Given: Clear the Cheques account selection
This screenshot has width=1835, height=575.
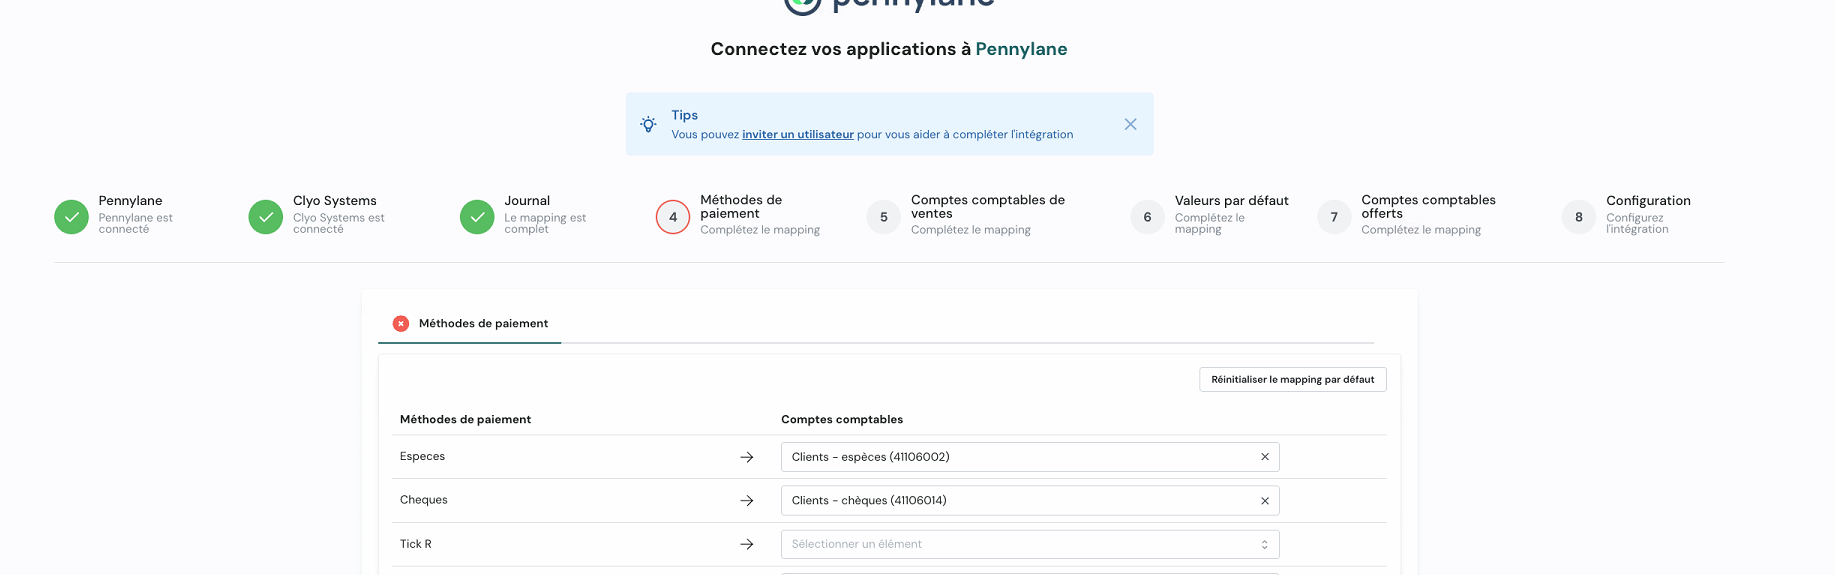Looking at the screenshot, I should [1265, 501].
